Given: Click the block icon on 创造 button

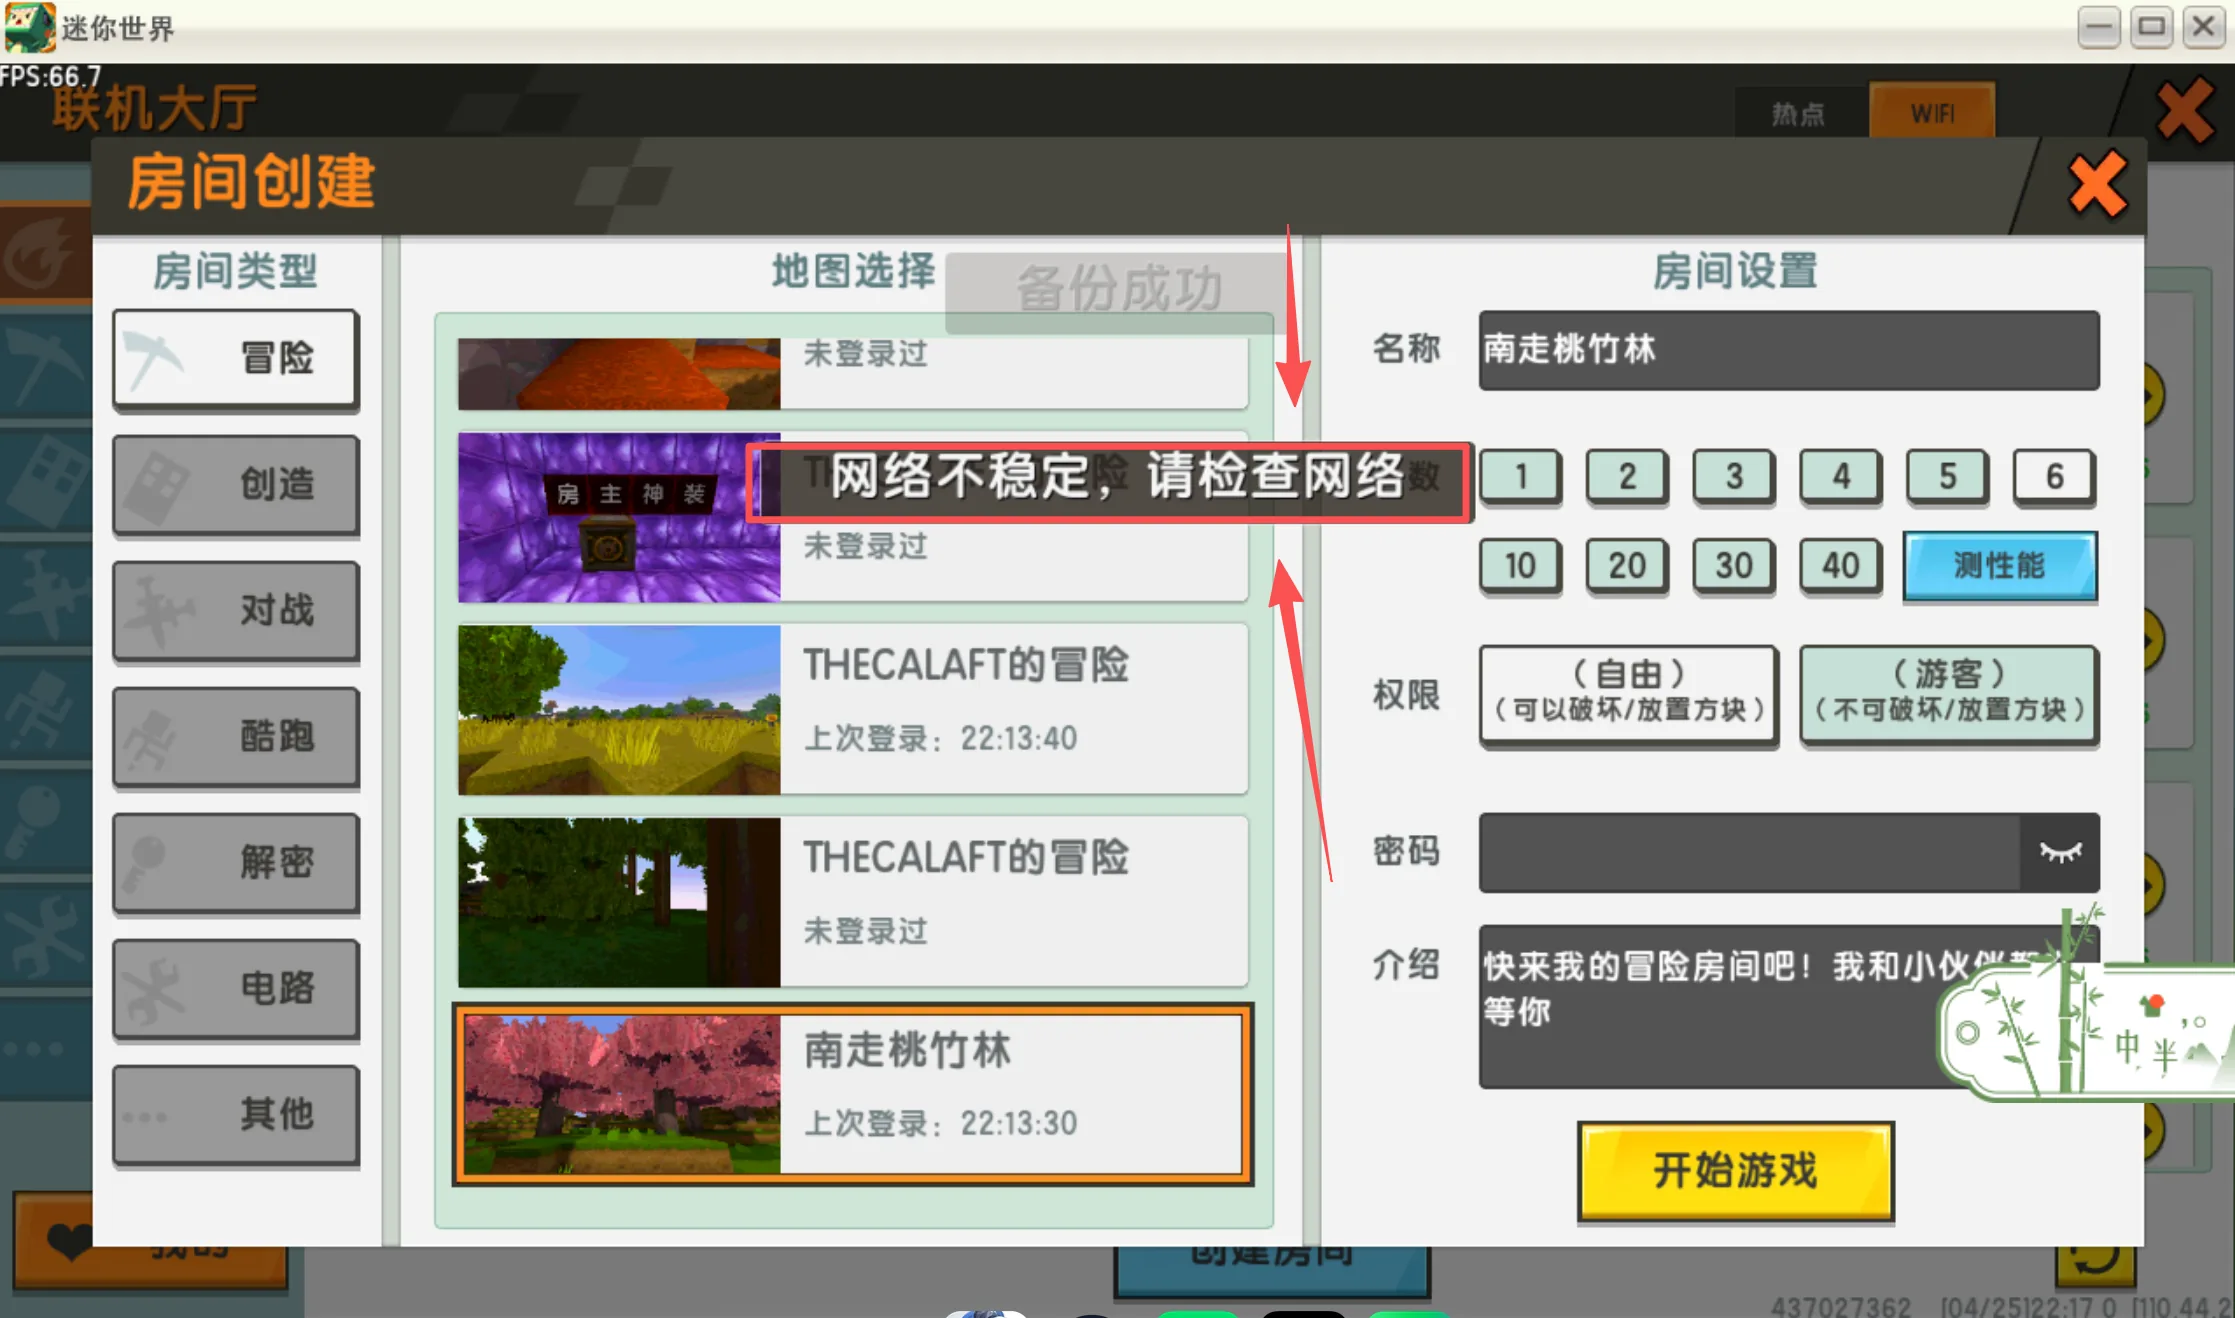Looking at the screenshot, I should [x=155, y=487].
